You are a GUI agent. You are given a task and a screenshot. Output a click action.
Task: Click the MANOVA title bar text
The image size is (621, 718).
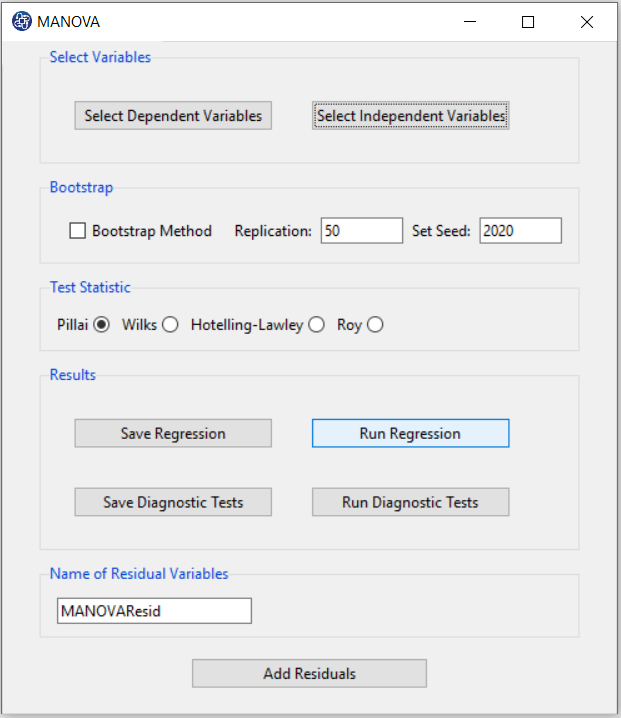pos(68,22)
